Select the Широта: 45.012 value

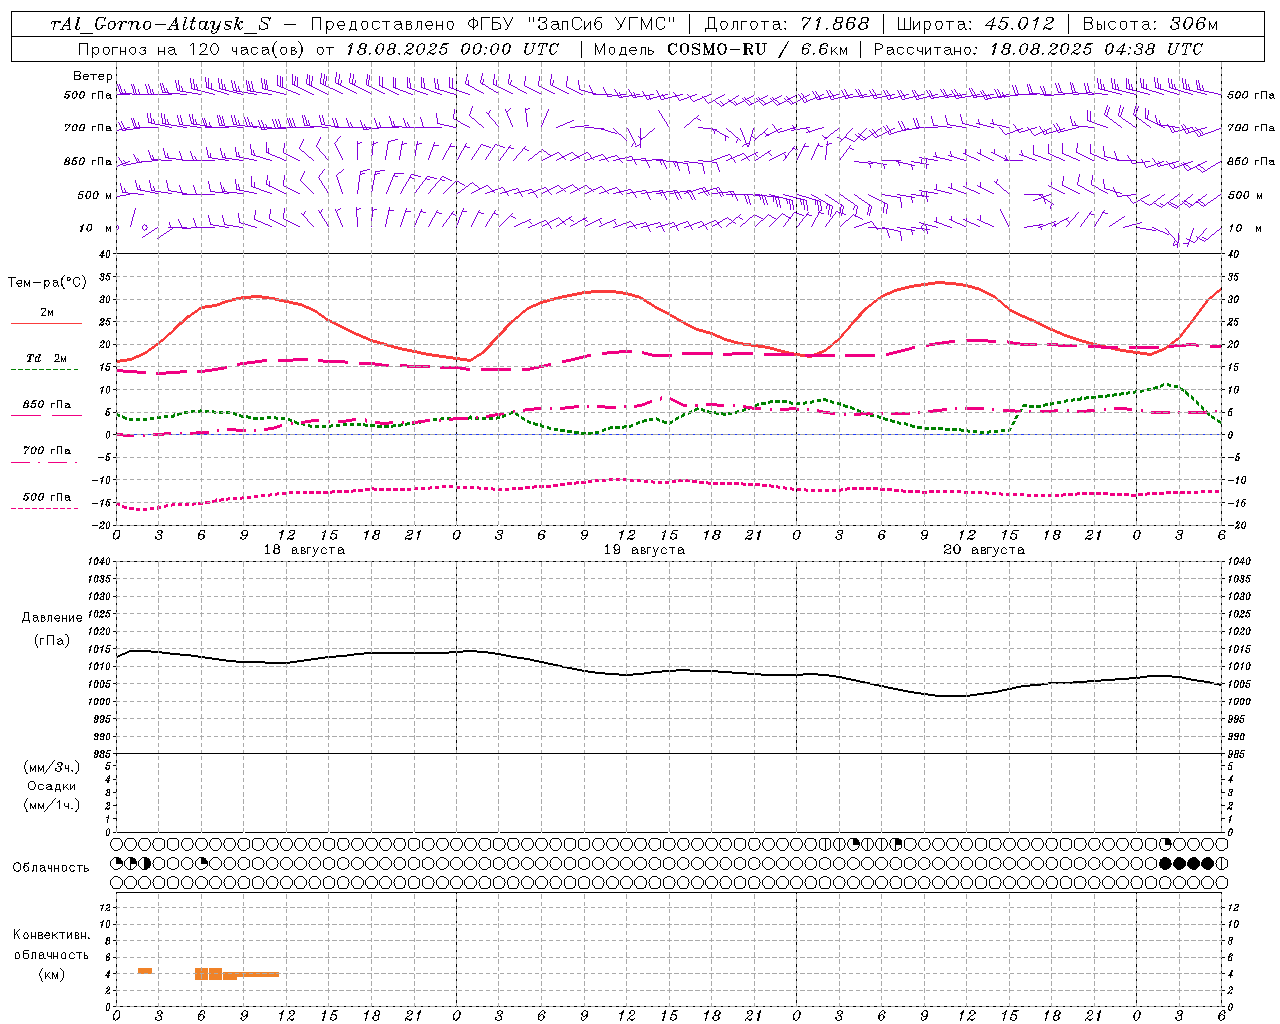976,25
